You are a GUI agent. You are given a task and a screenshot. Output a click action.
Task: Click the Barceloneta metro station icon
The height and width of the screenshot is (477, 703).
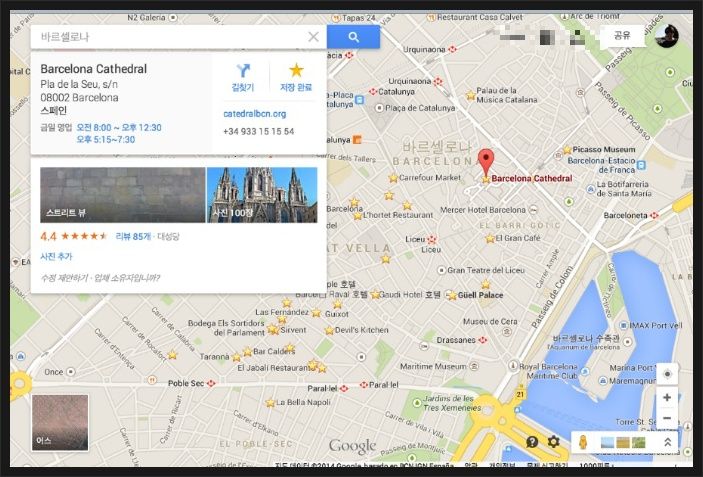coord(654,216)
